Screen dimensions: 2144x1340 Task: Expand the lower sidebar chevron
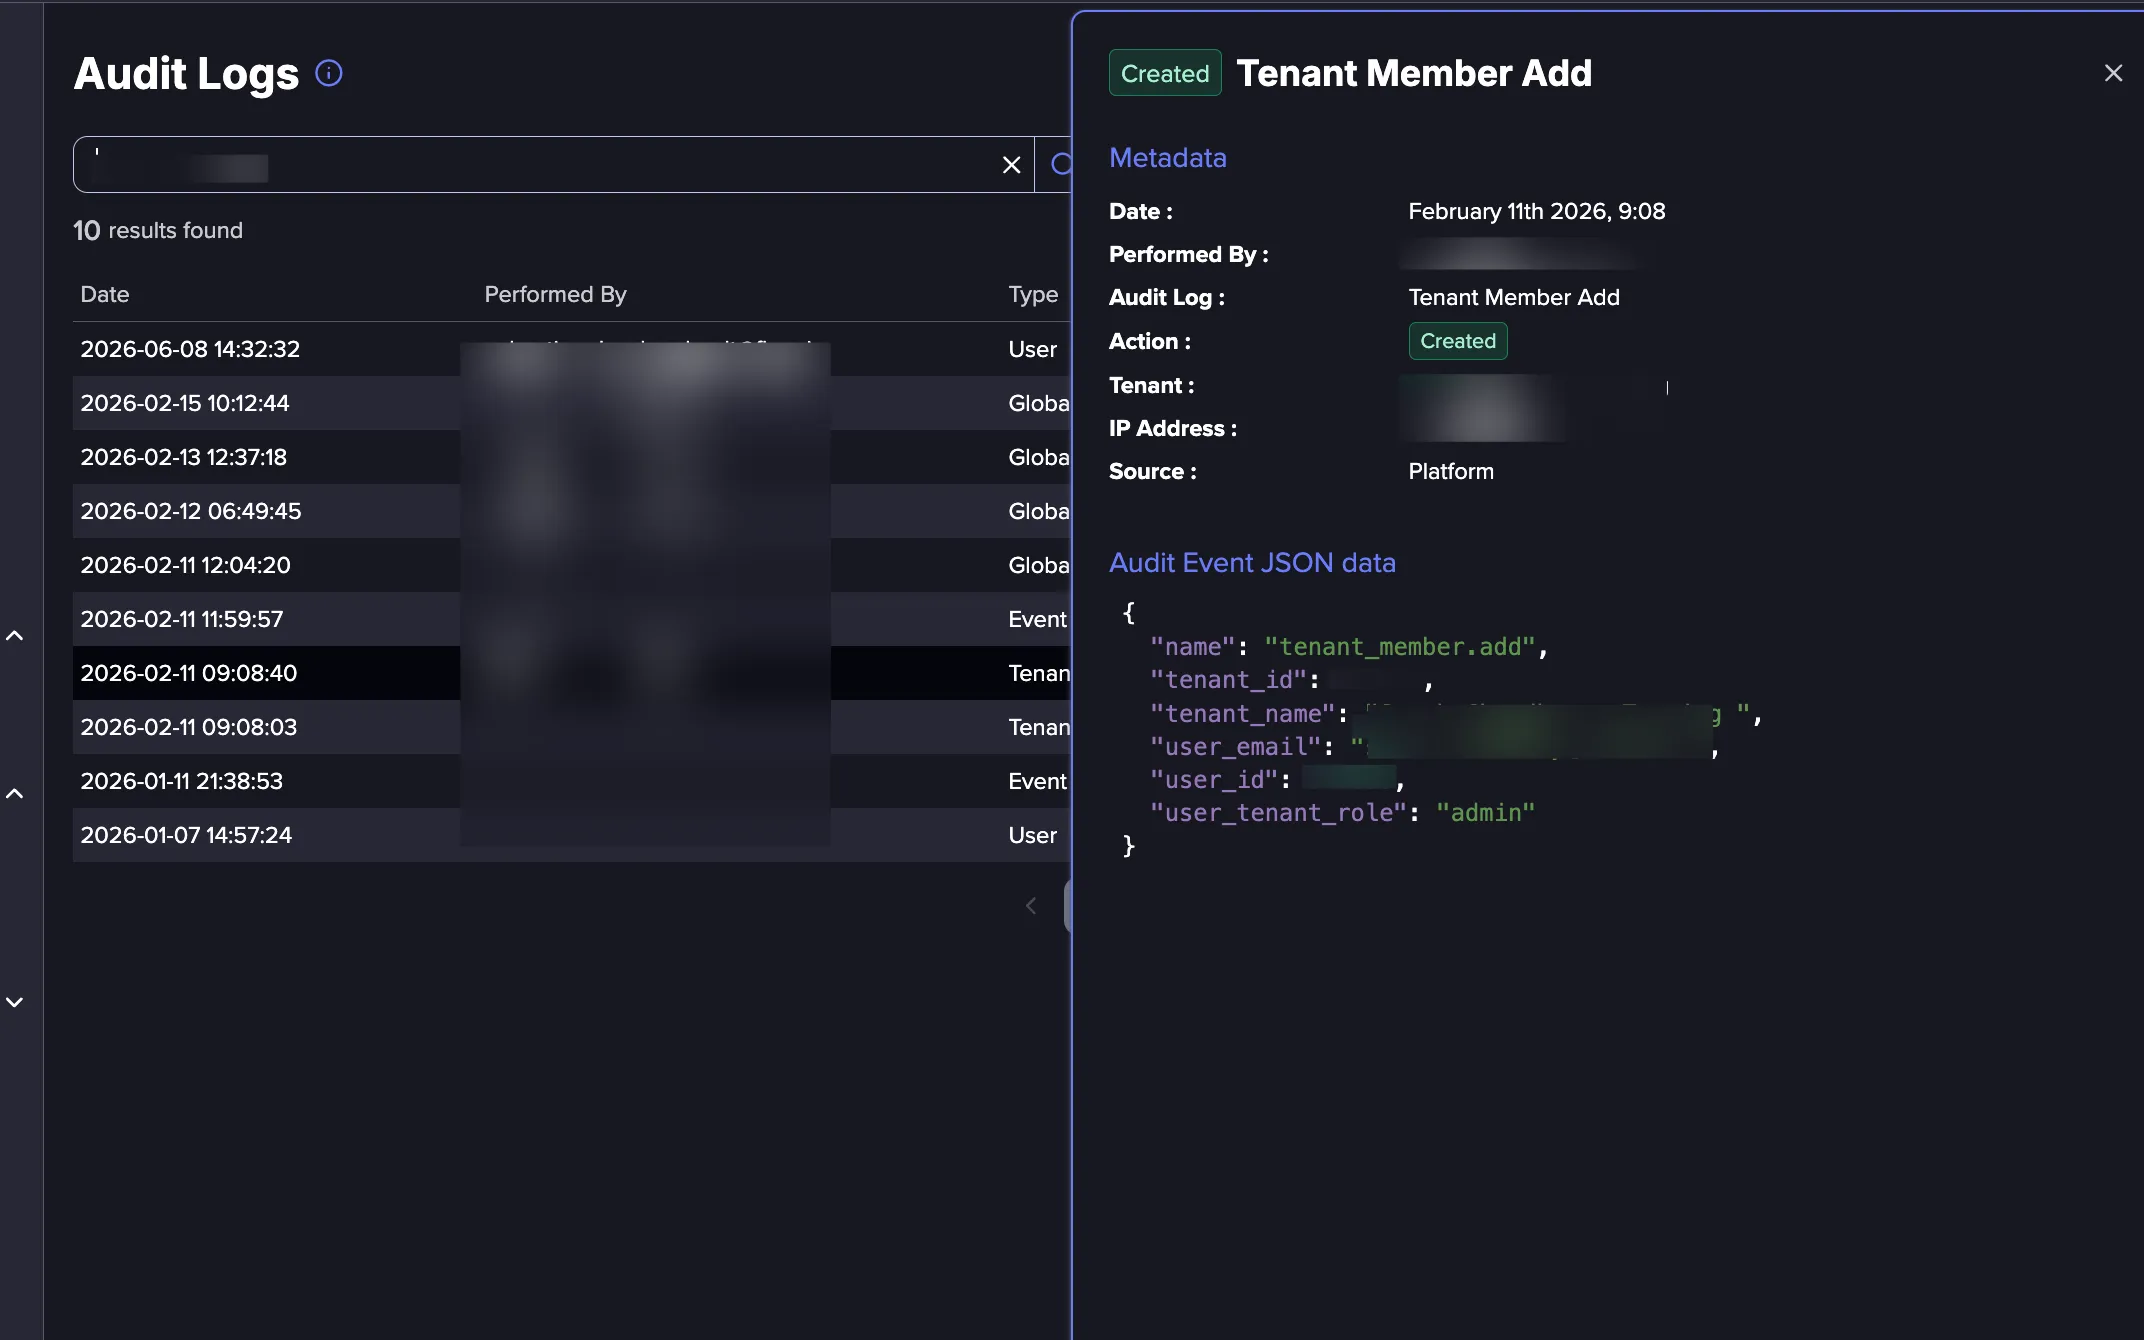15,1002
